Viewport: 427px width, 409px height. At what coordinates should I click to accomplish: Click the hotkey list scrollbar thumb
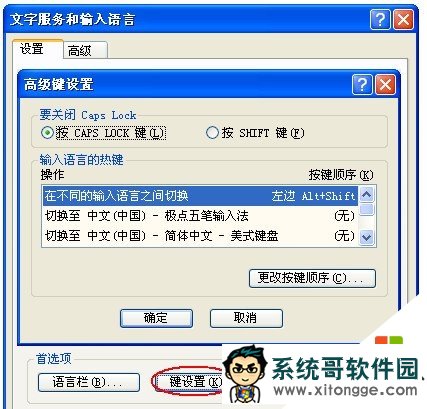point(367,210)
